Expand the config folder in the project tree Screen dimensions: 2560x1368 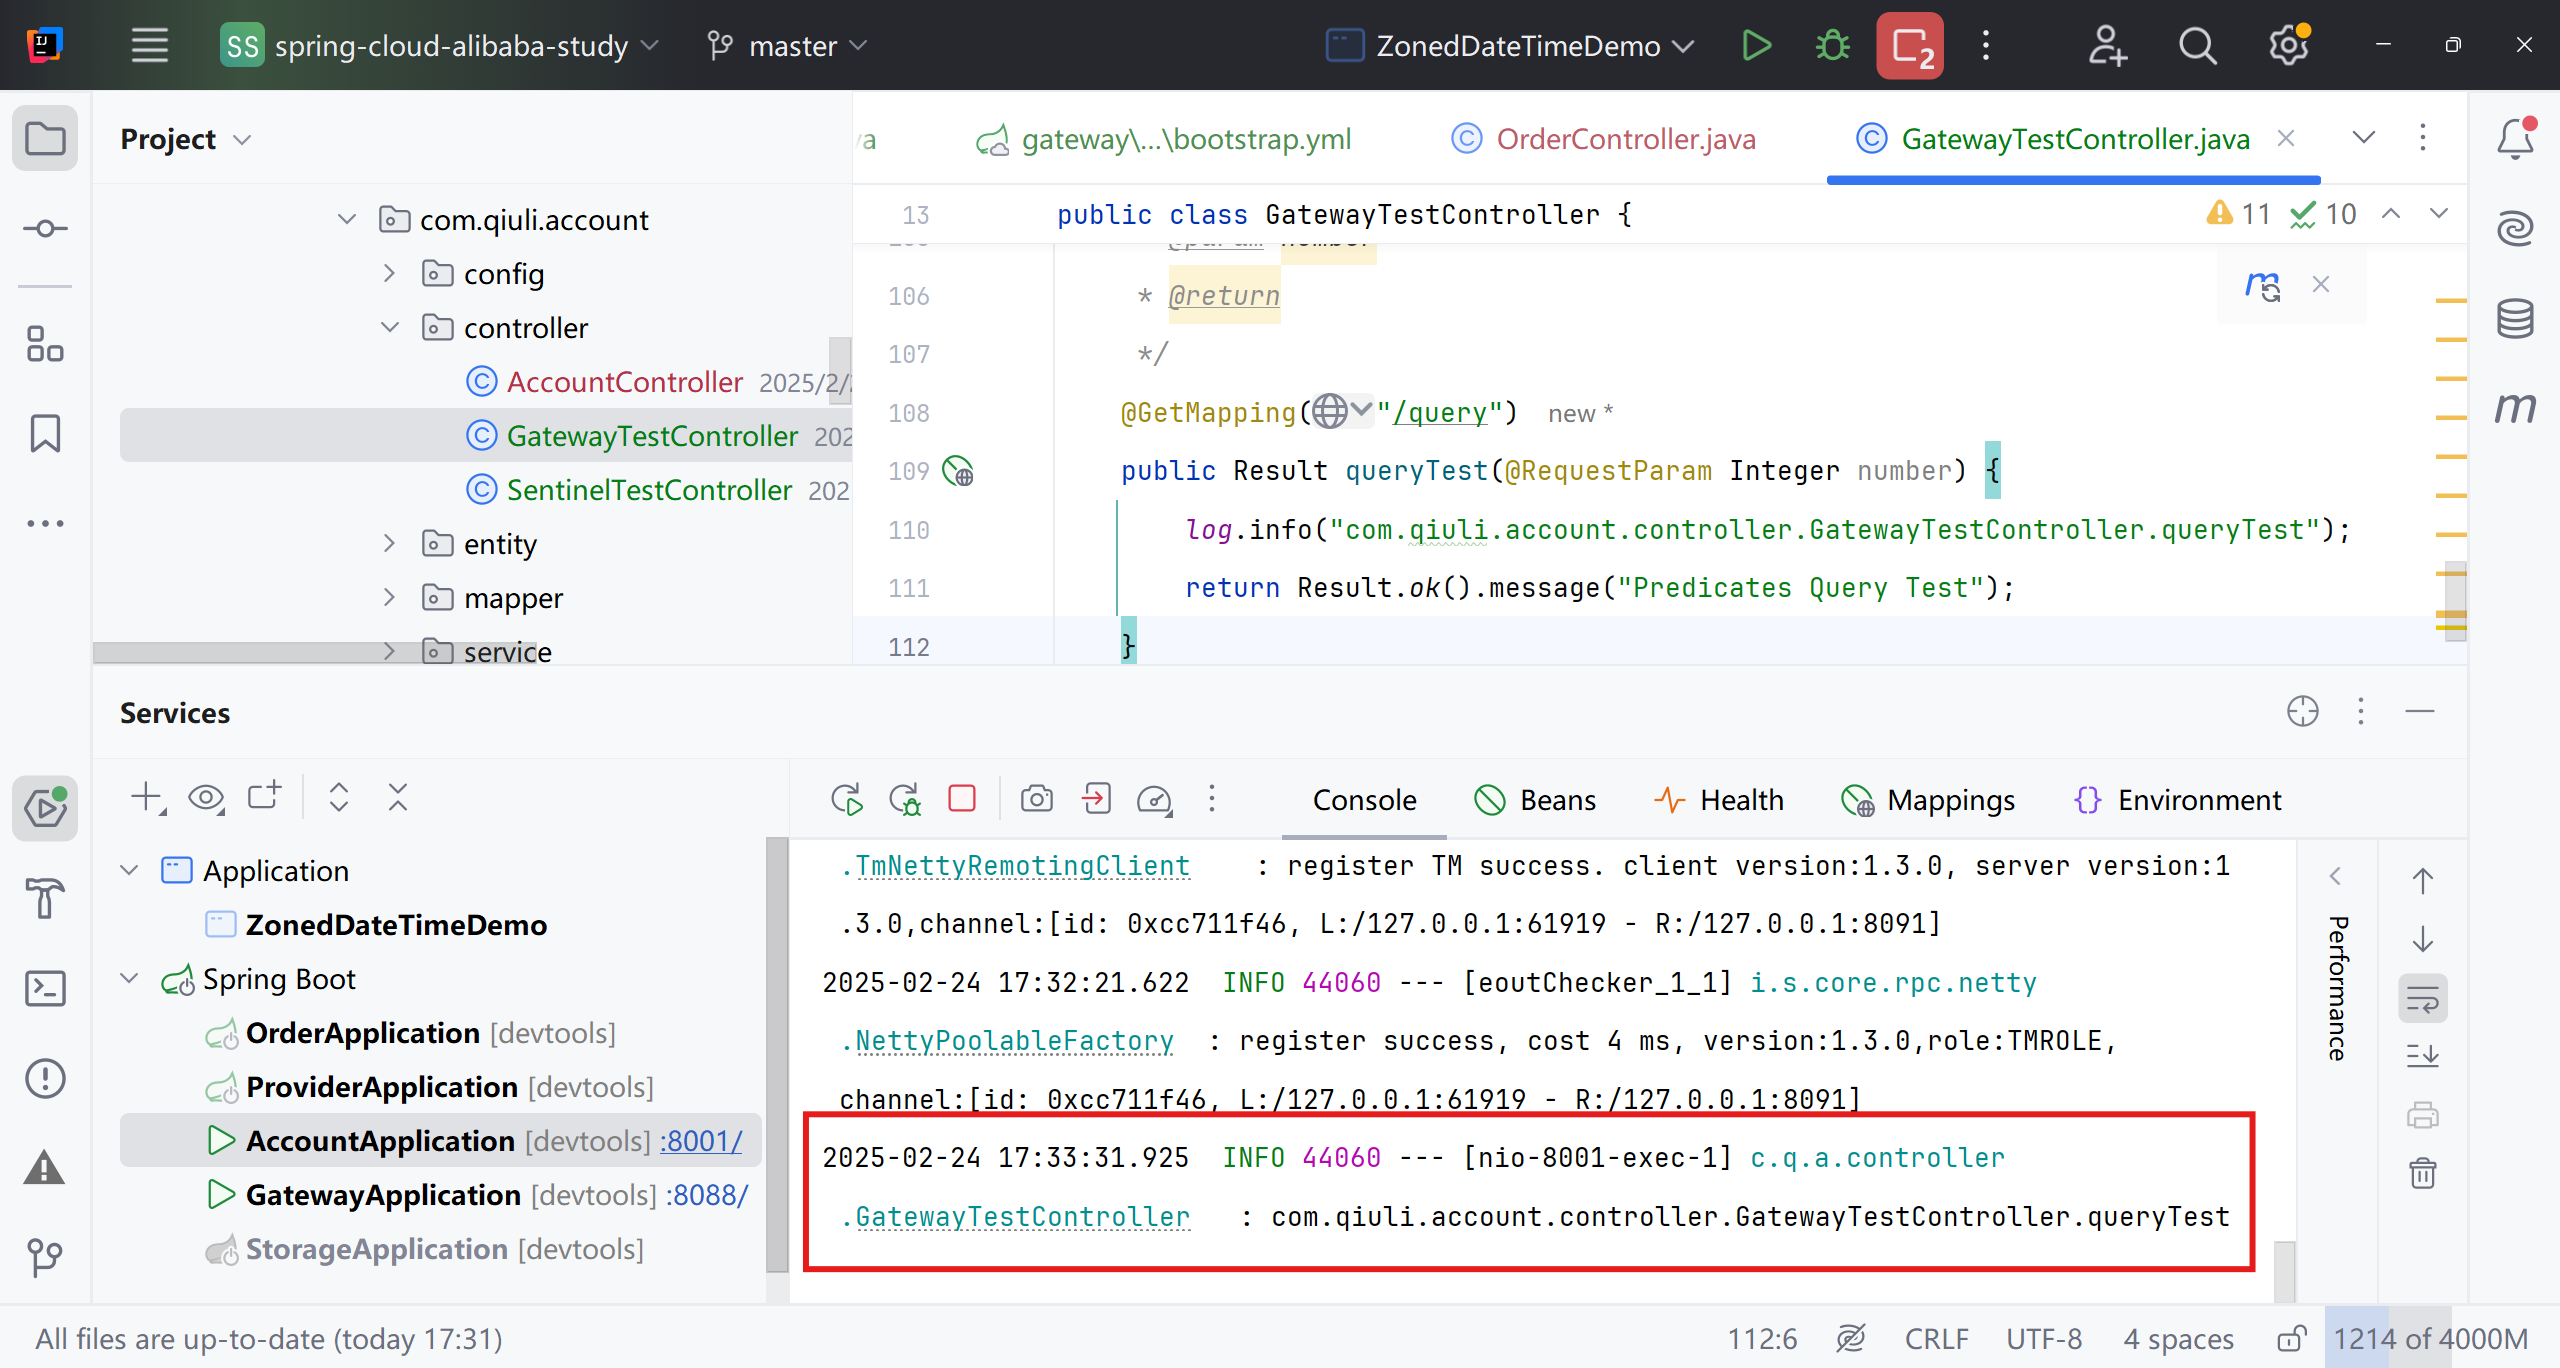click(x=390, y=273)
